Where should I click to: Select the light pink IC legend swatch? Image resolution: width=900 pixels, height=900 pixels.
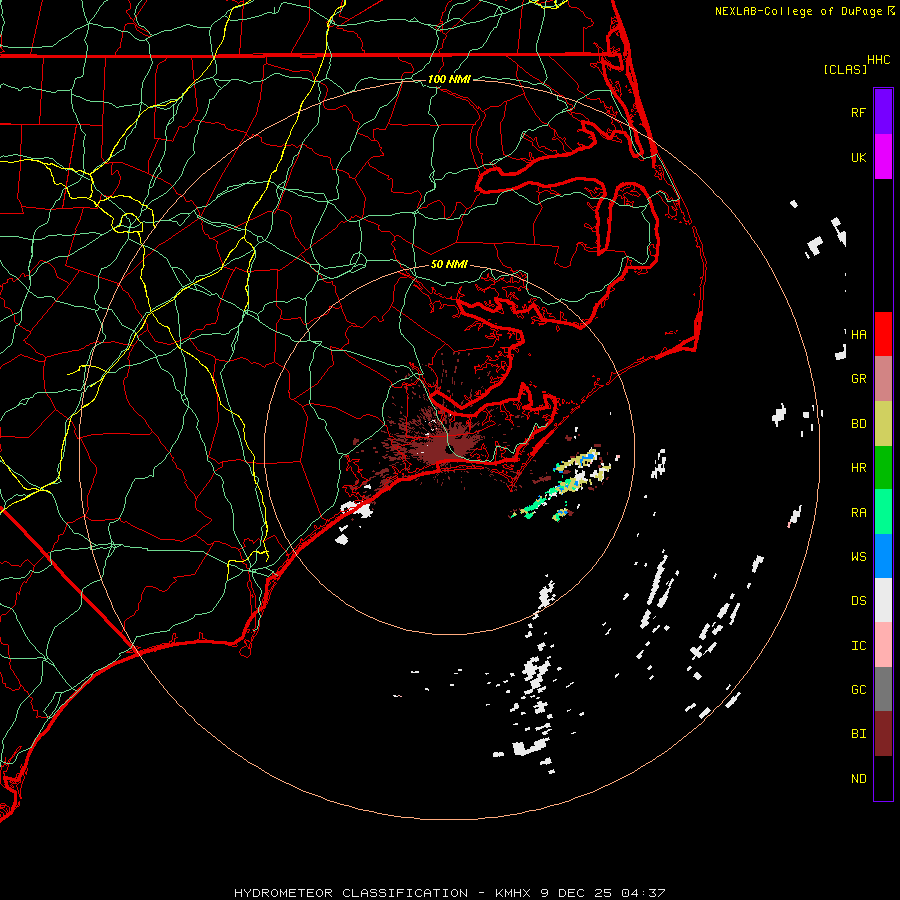(x=883, y=645)
